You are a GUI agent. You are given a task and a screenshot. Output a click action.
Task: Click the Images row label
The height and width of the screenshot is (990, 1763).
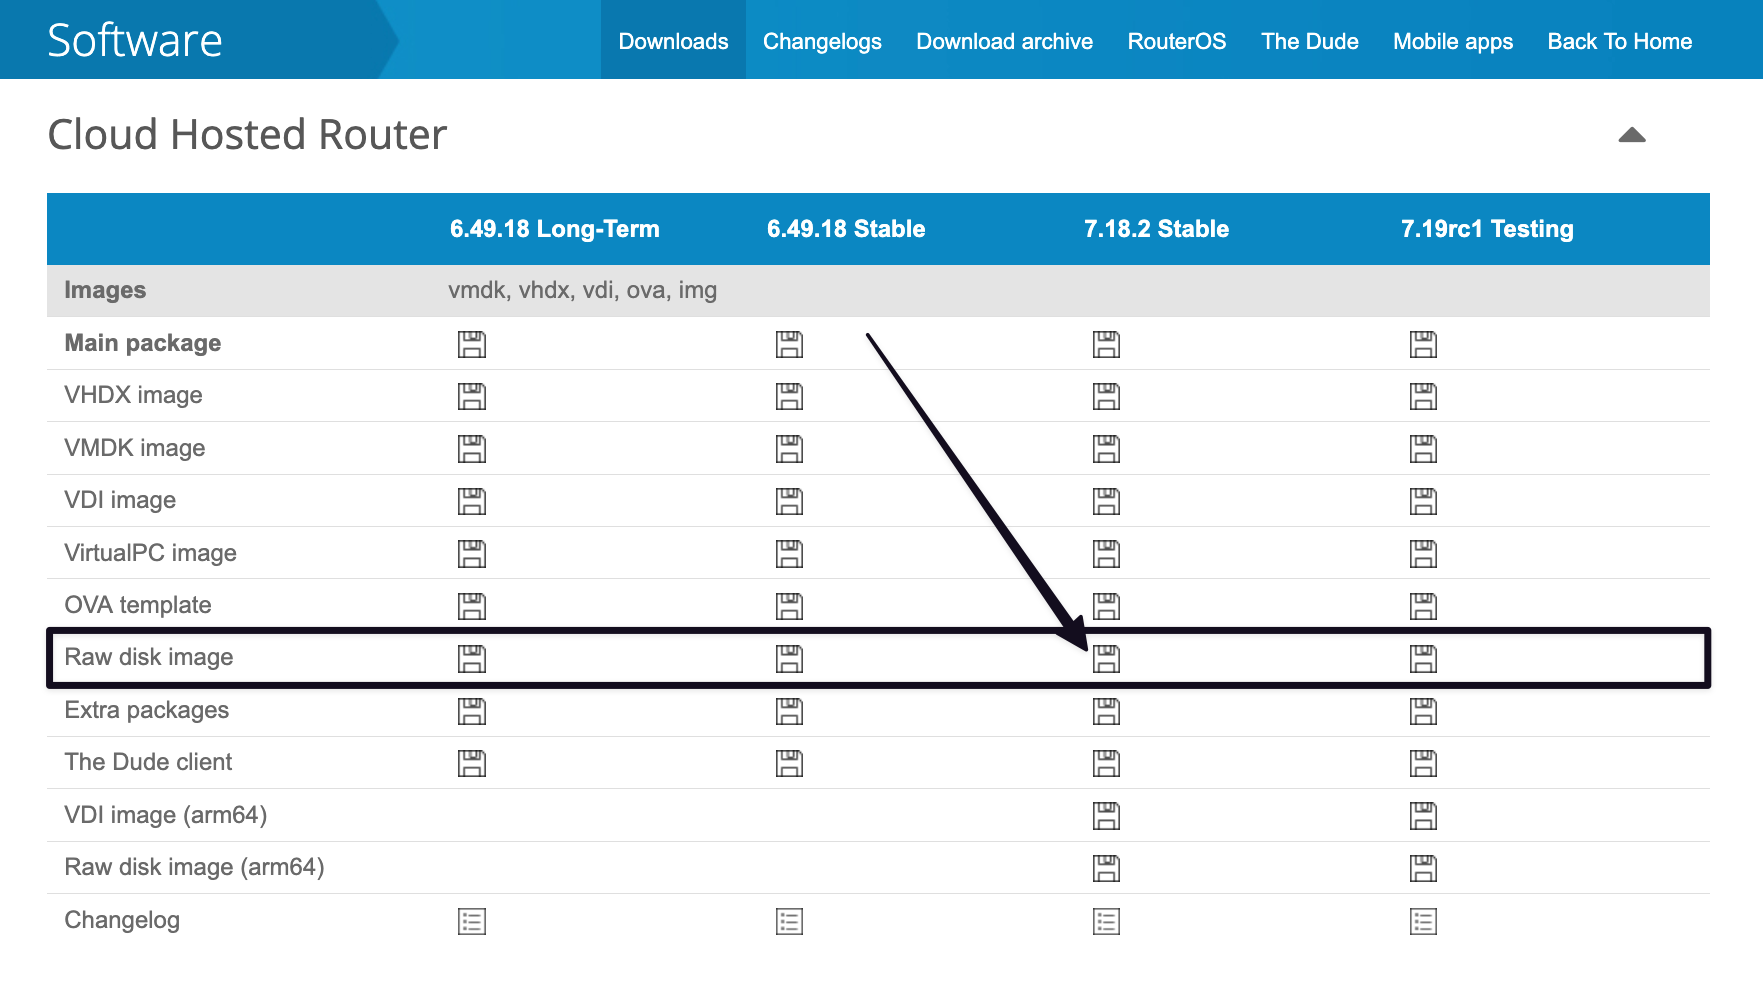105,290
